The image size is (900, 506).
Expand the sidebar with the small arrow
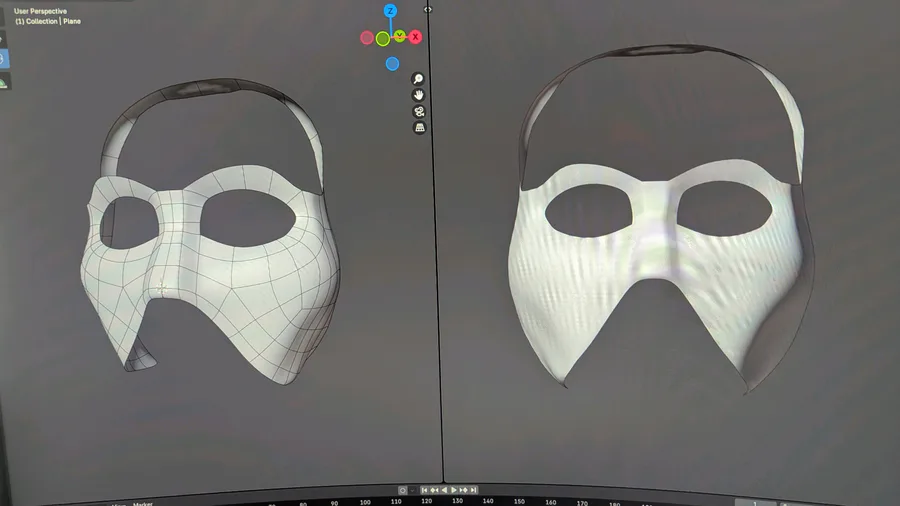coord(428,9)
